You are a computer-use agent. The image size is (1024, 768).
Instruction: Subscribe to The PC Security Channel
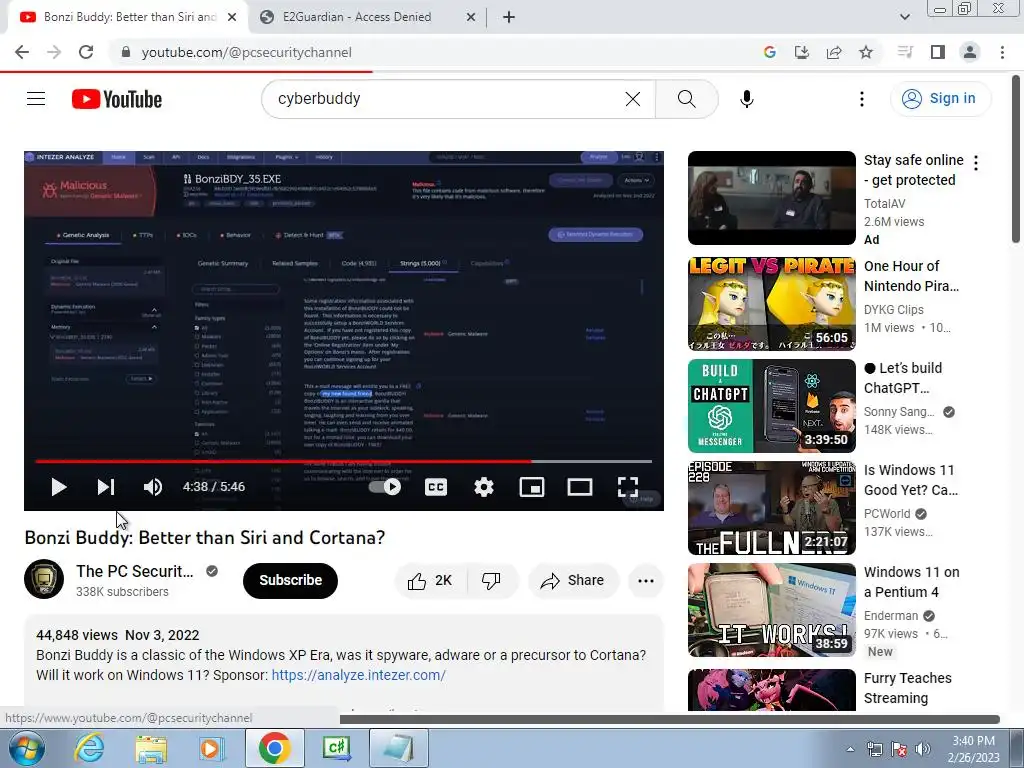[291, 581]
